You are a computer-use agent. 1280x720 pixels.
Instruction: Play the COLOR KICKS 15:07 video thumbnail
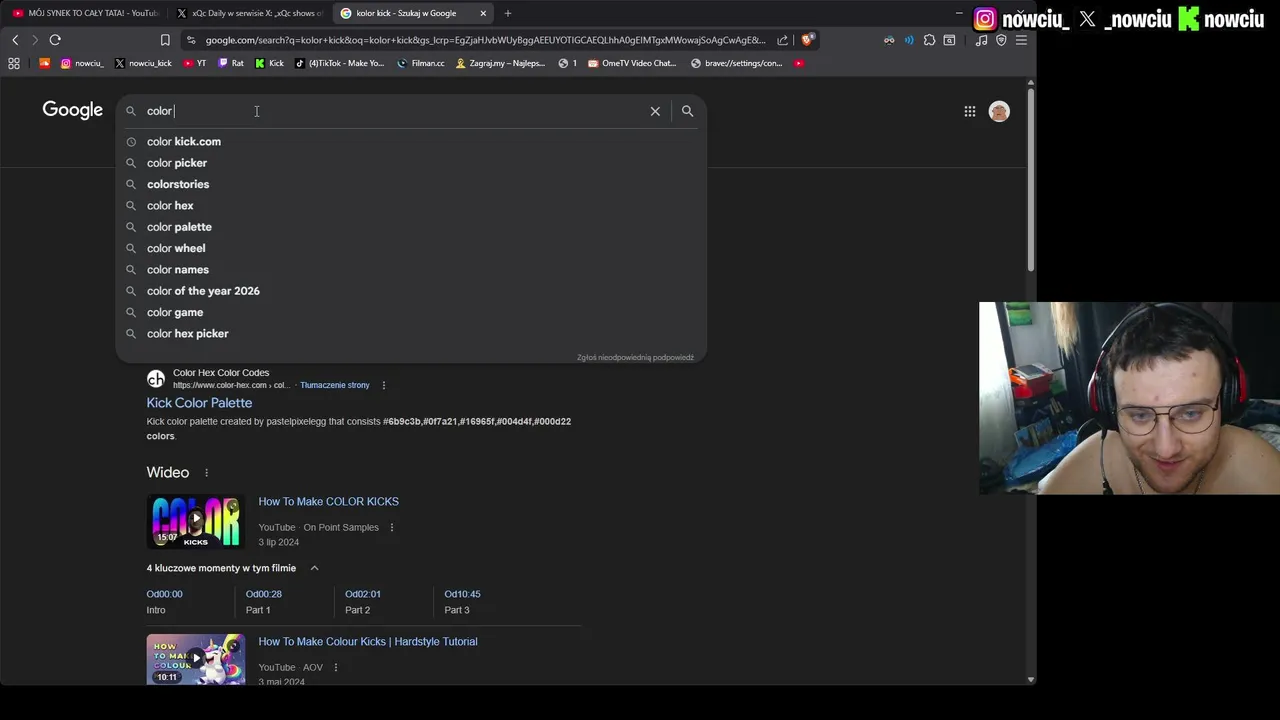point(196,521)
